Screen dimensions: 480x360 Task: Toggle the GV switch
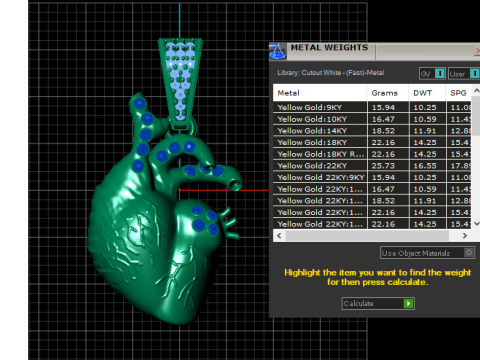[x=432, y=74]
